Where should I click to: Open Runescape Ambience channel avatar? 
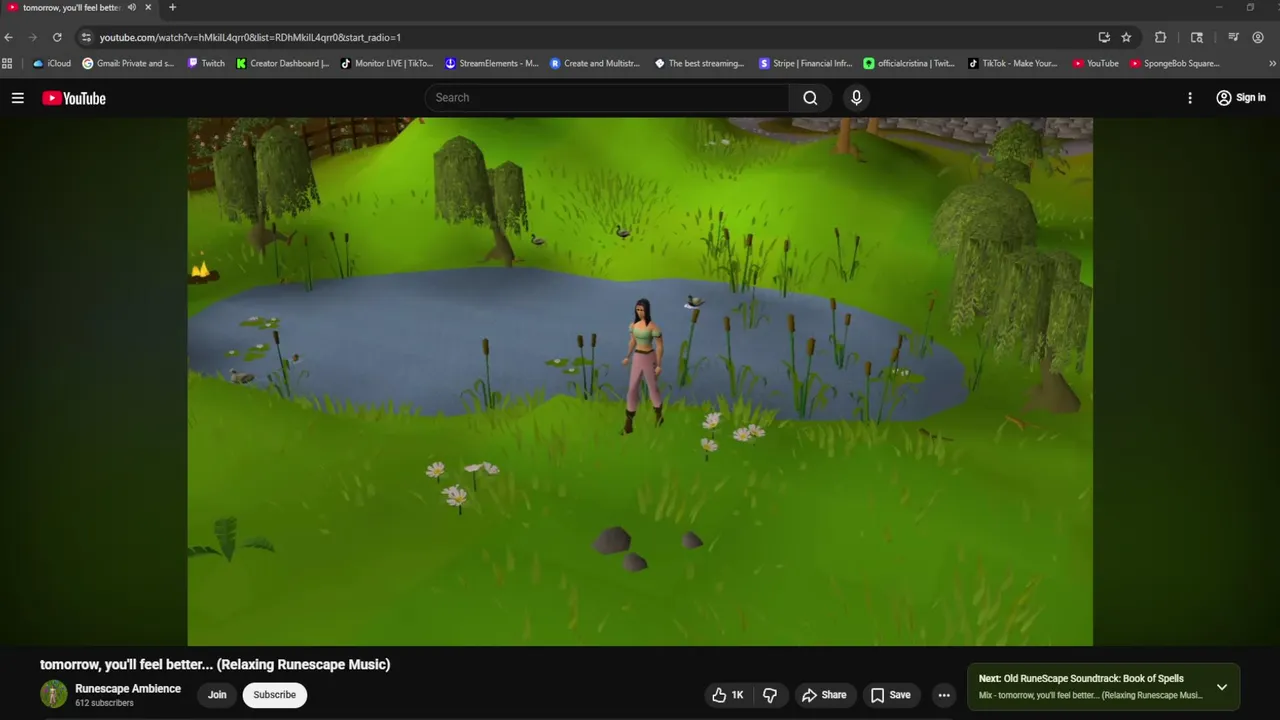tap(54, 694)
